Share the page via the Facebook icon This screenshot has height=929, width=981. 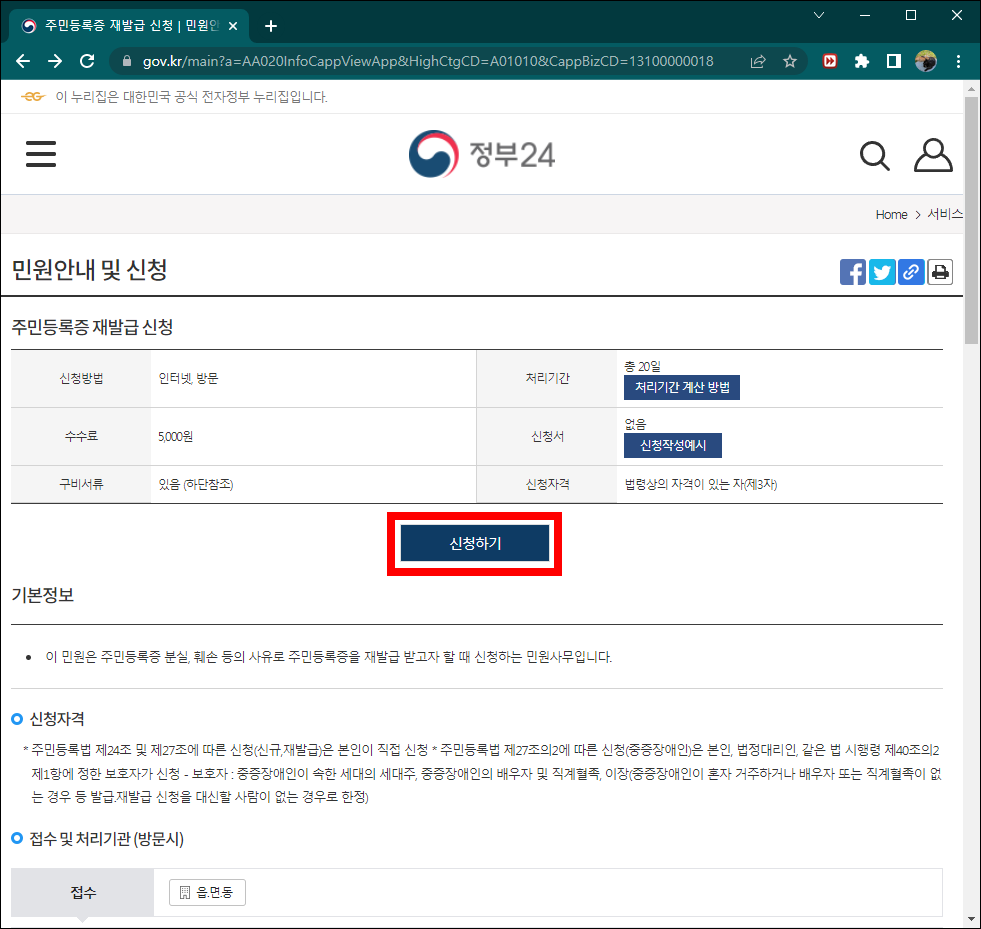853,271
